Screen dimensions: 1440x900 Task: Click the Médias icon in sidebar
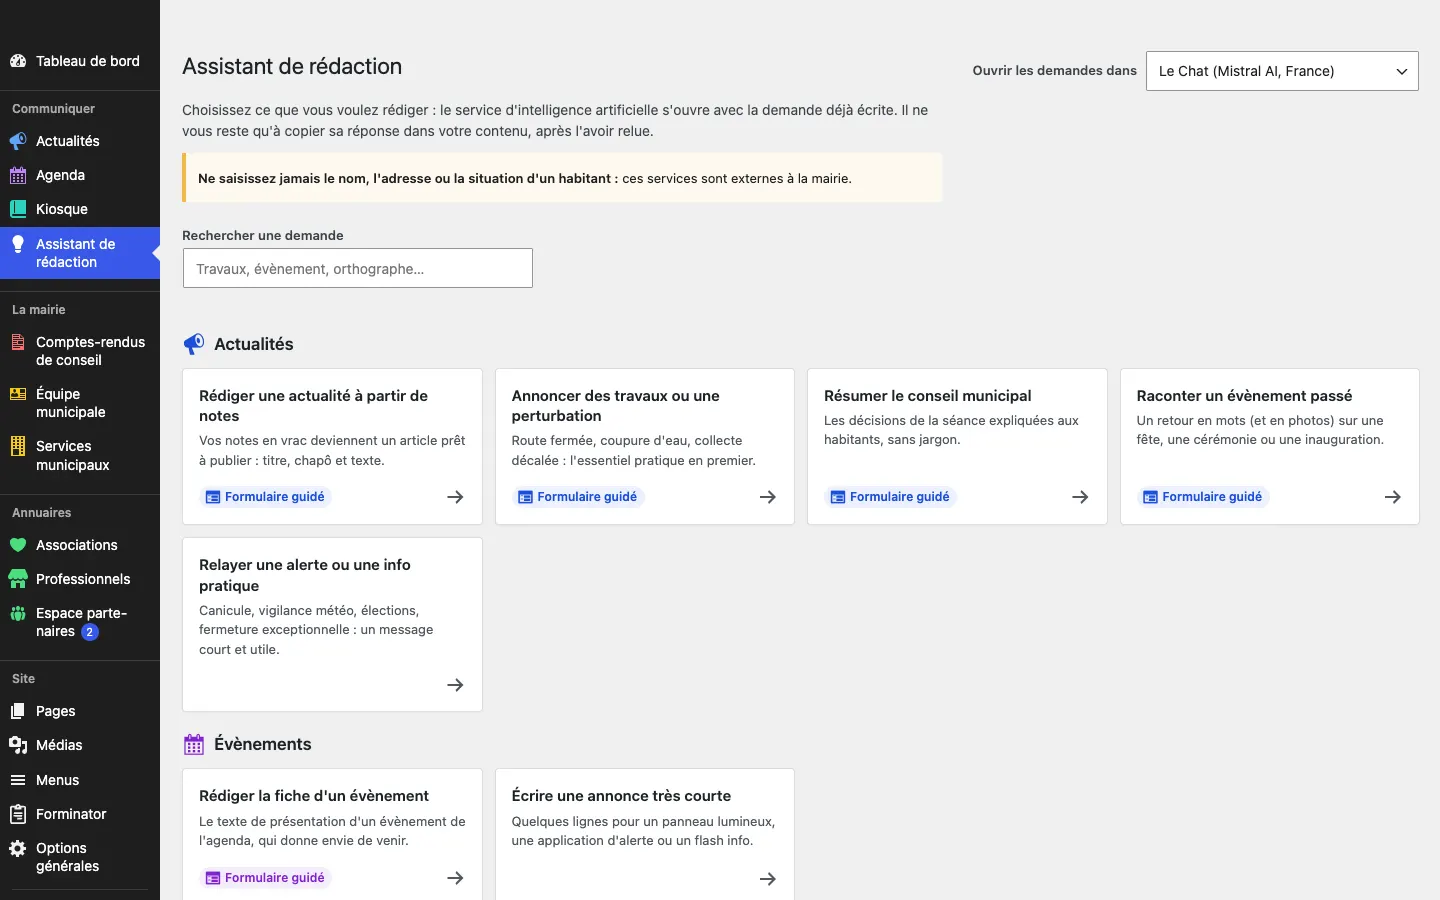[x=18, y=745]
